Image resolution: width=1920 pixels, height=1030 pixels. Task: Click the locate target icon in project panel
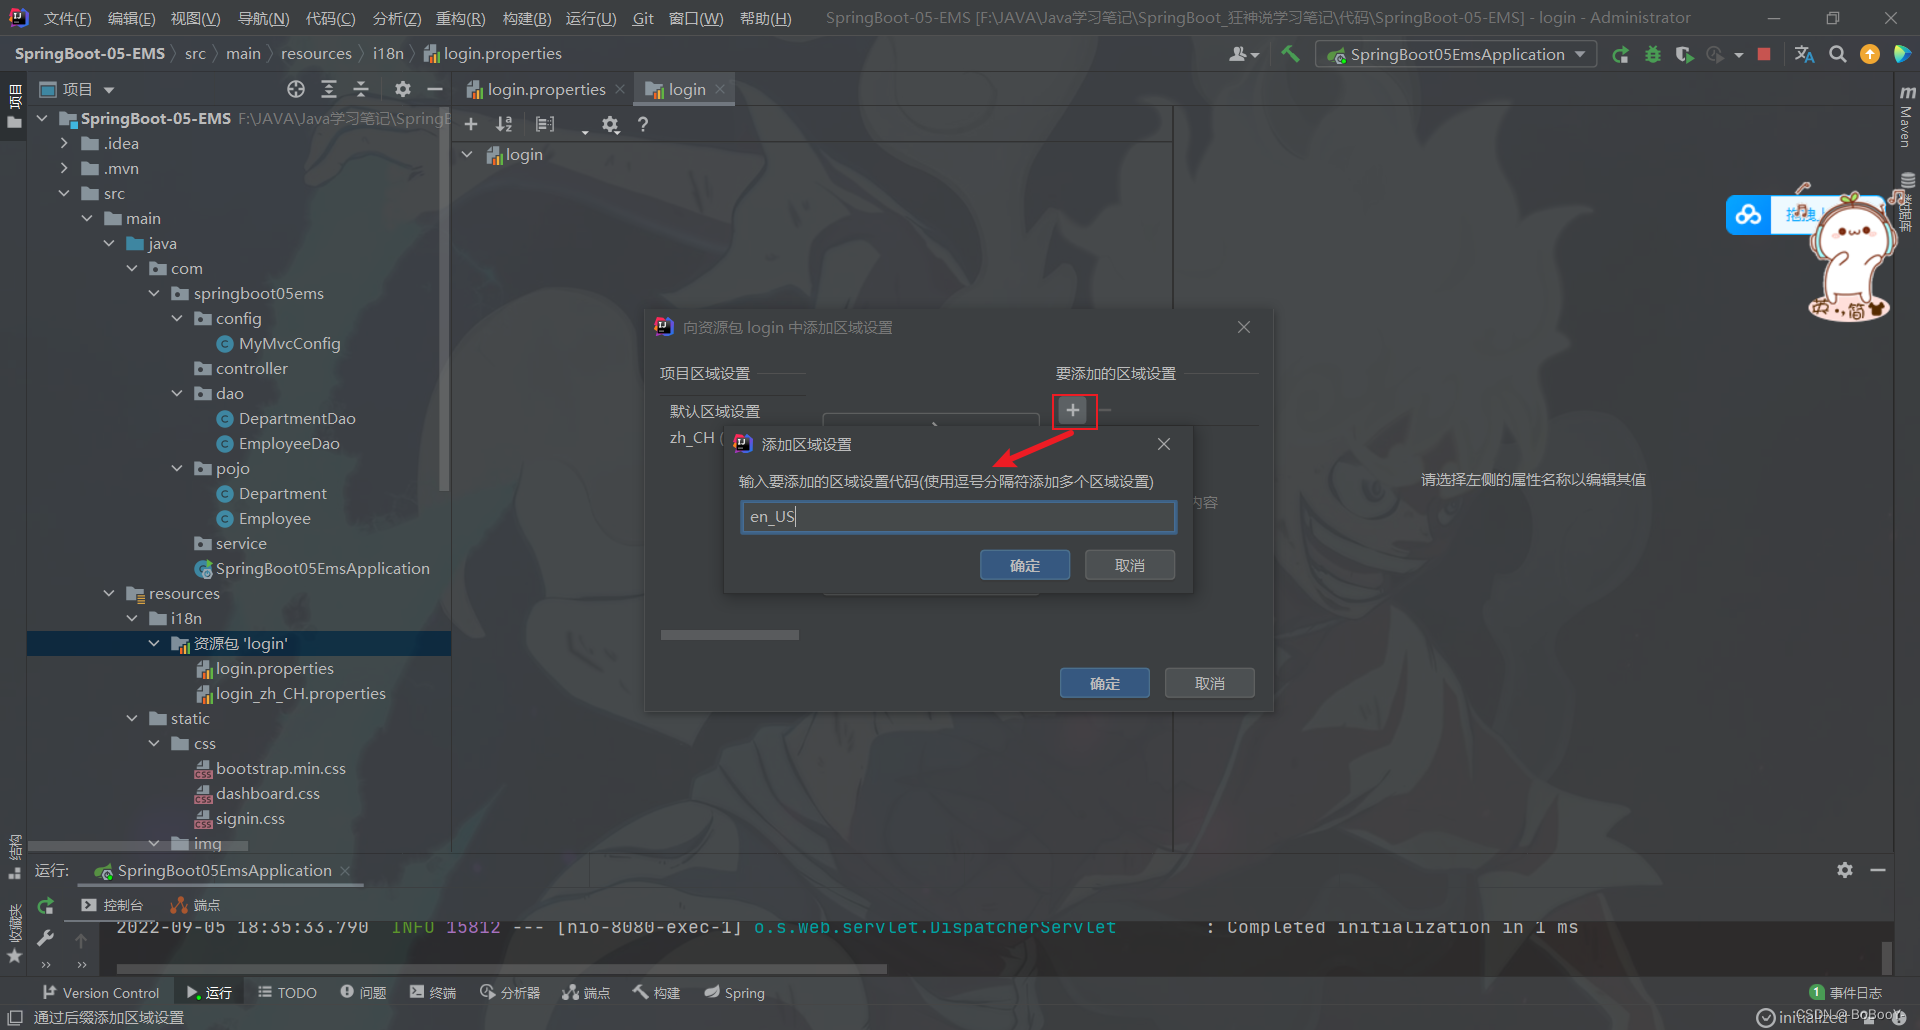(296, 90)
